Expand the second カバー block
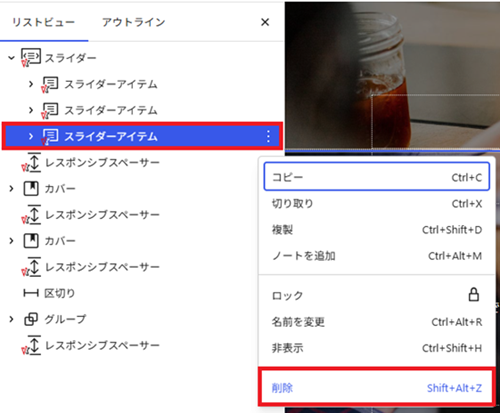This screenshot has height=413, width=500. click(11, 241)
